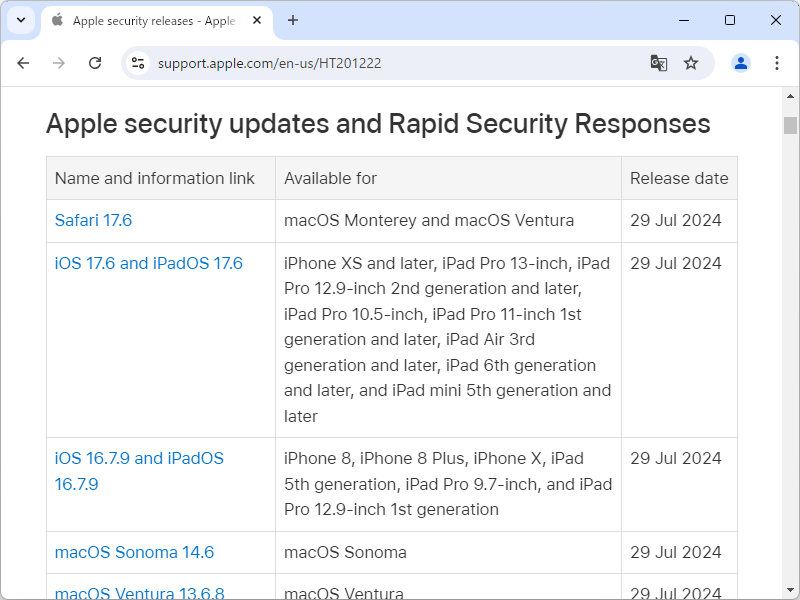800x600 pixels.
Task: Open the tab search dropdown chevron
Action: (20, 20)
